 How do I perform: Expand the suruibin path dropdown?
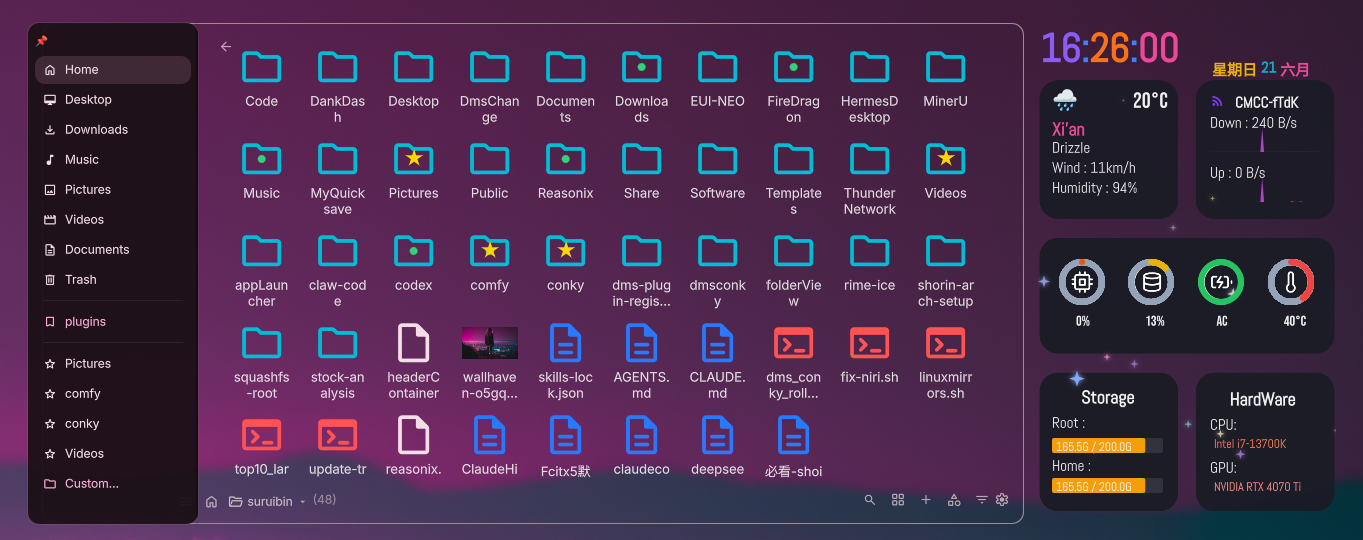point(302,502)
